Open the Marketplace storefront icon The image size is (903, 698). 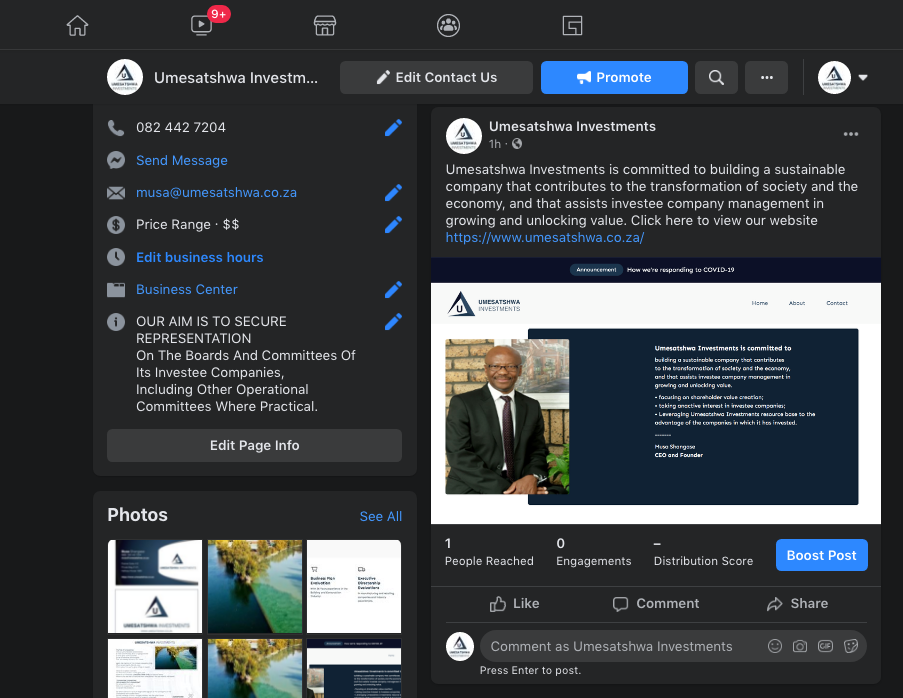[x=325, y=25]
